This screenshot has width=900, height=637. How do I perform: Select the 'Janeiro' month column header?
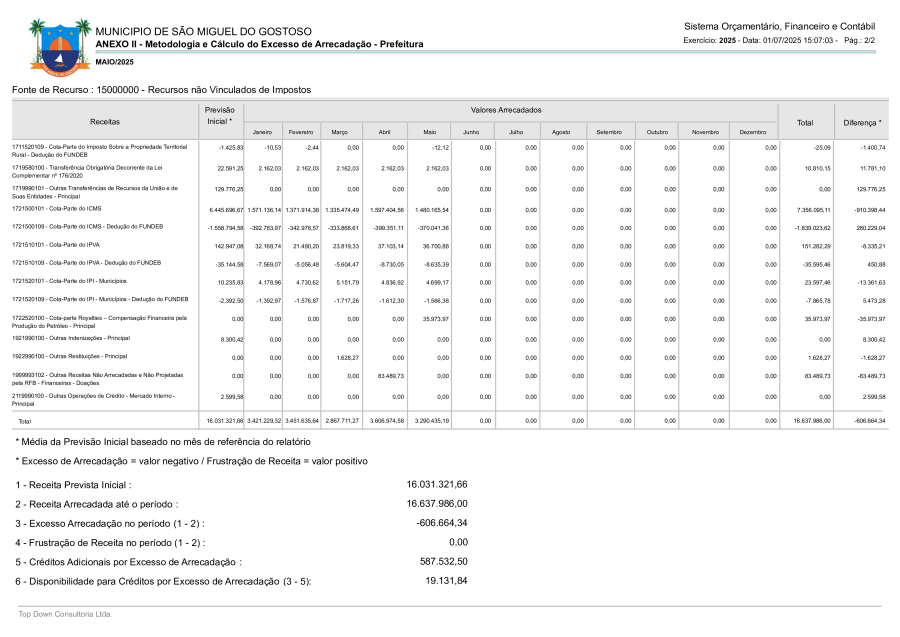click(263, 132)
